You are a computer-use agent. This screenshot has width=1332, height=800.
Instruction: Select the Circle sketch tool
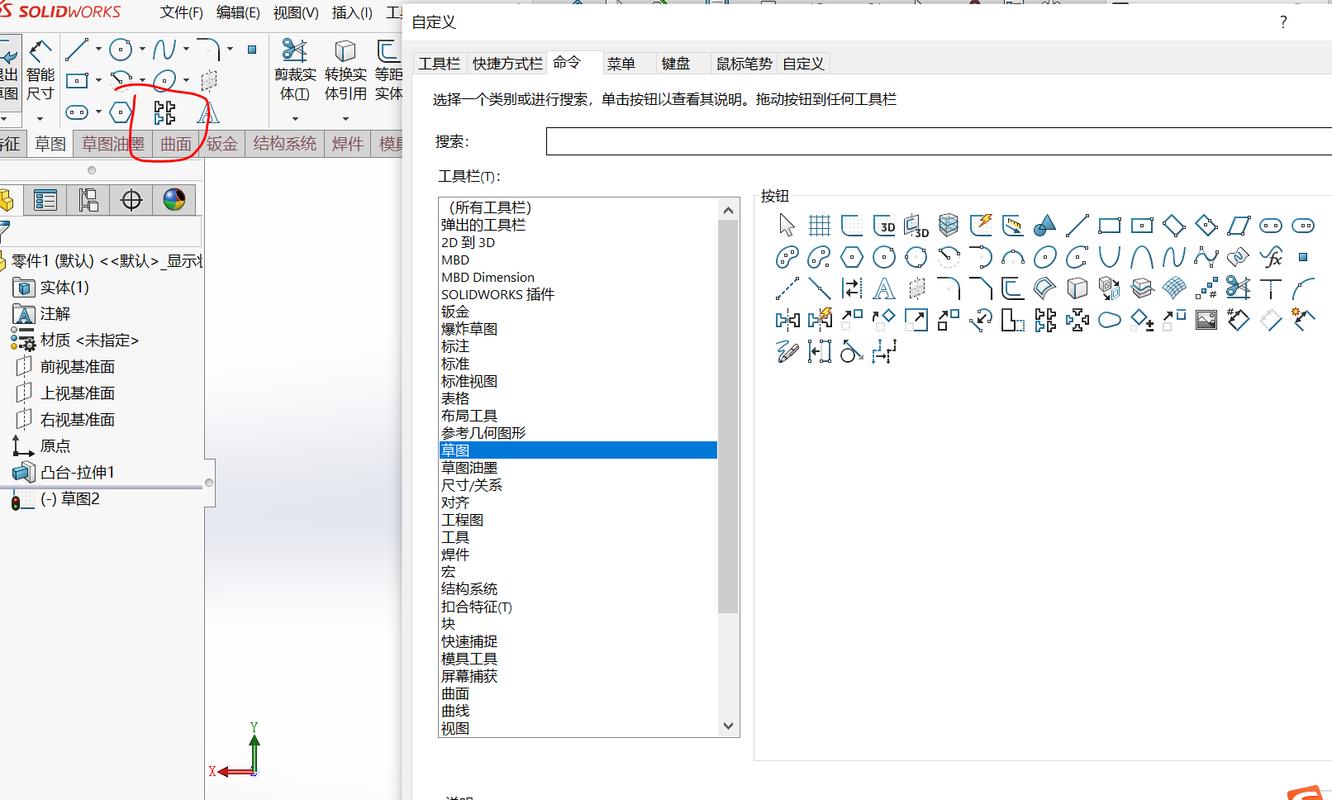tap(120, 49)
